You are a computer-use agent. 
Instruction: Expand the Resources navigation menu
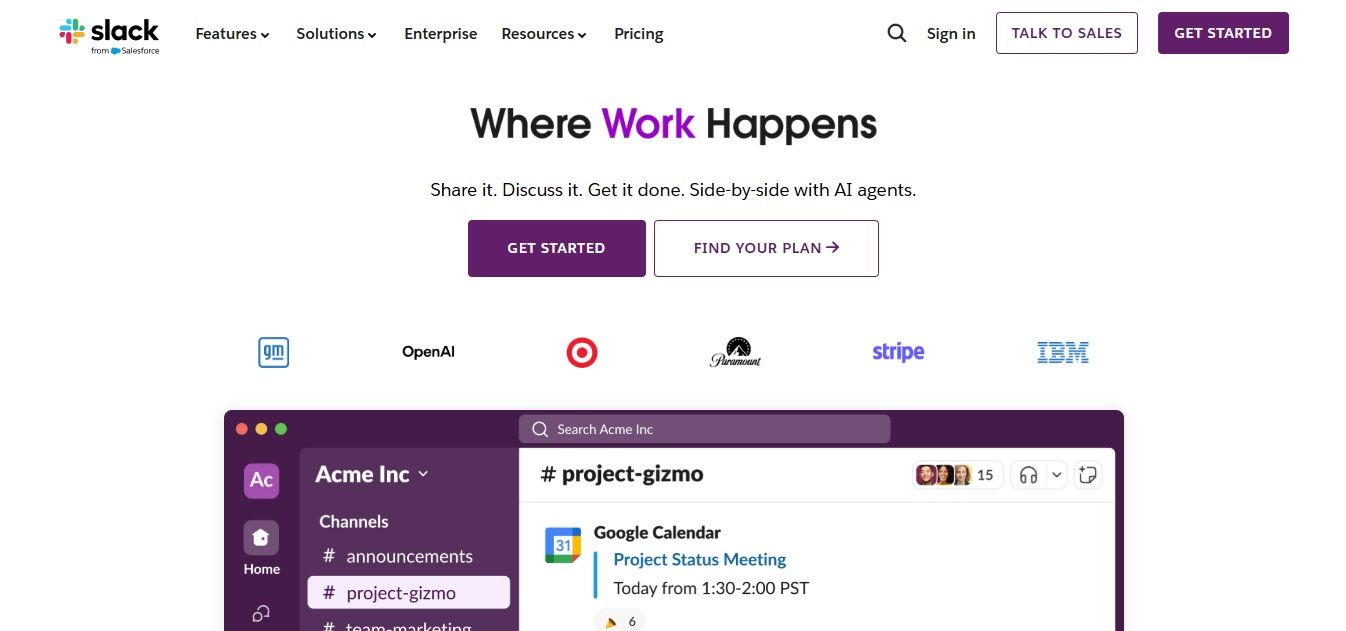(x=543, y=33)
